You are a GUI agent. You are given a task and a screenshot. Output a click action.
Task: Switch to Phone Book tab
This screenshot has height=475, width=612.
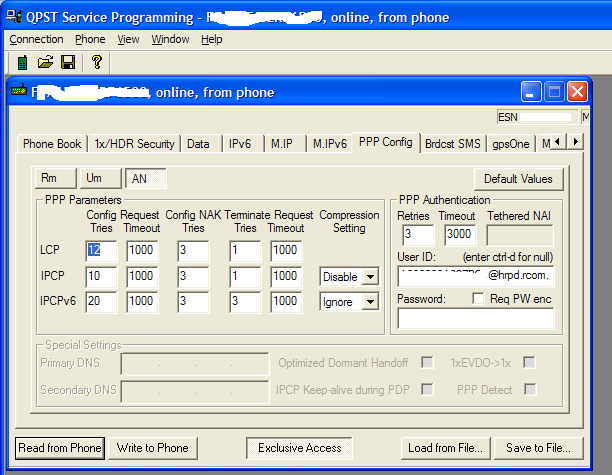[52, 144]
